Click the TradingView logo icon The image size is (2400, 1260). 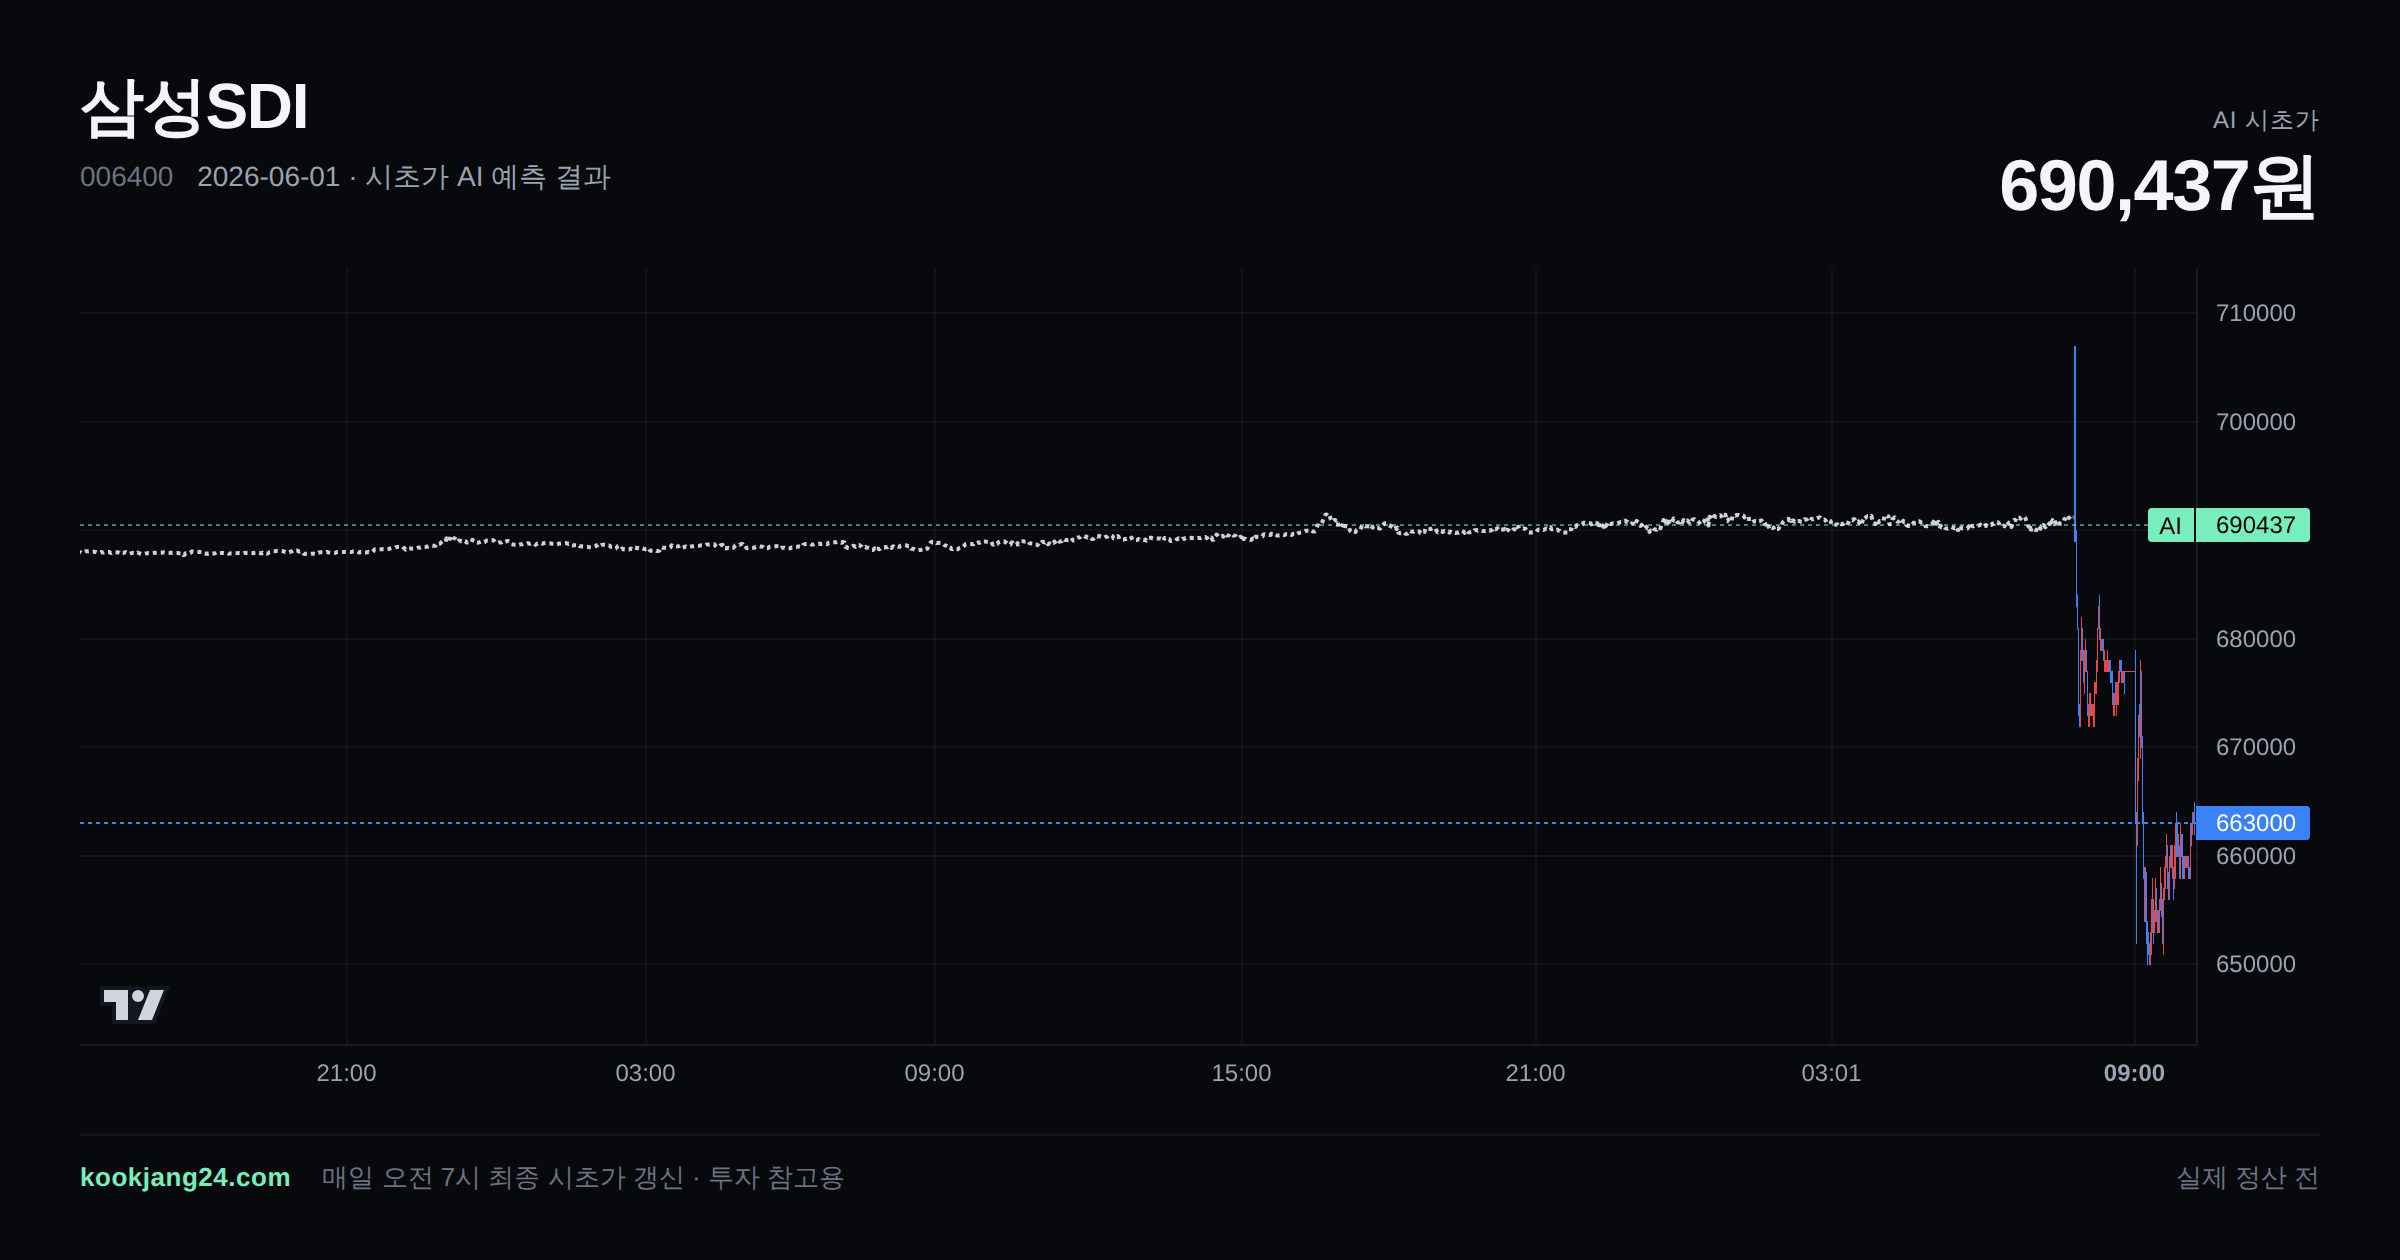pos(134,1004)
